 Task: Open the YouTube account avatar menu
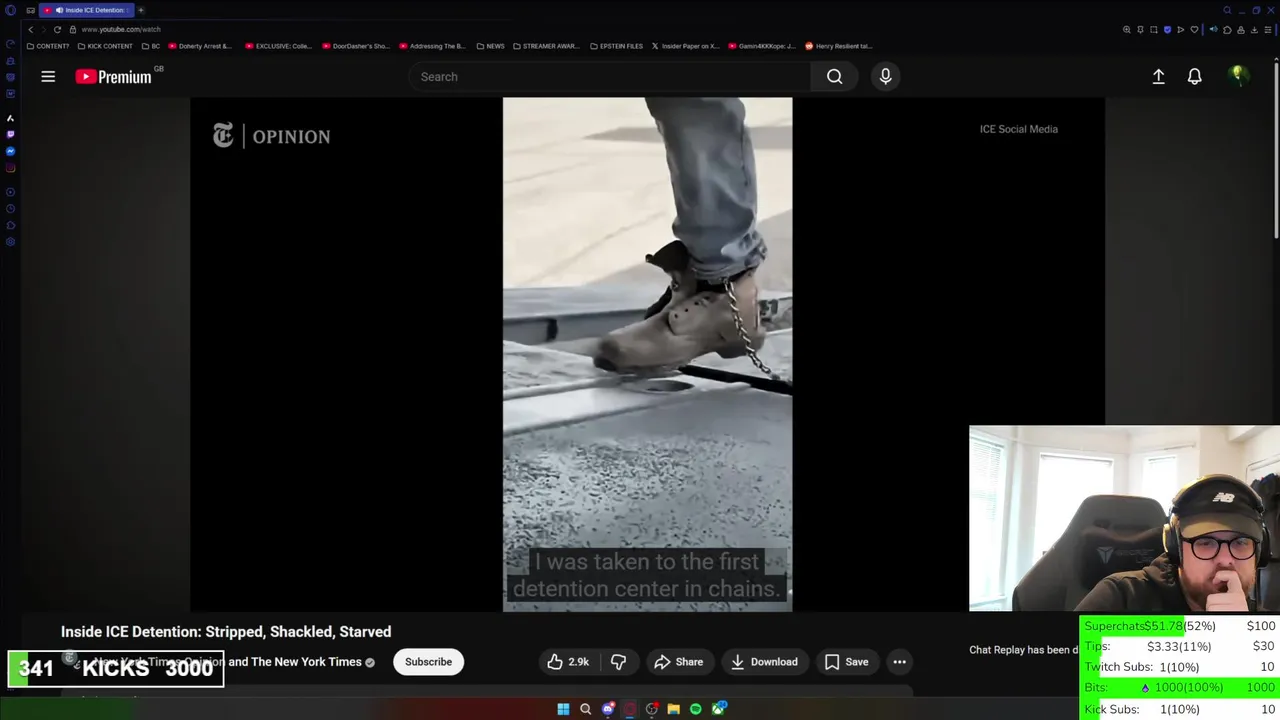1238,76
